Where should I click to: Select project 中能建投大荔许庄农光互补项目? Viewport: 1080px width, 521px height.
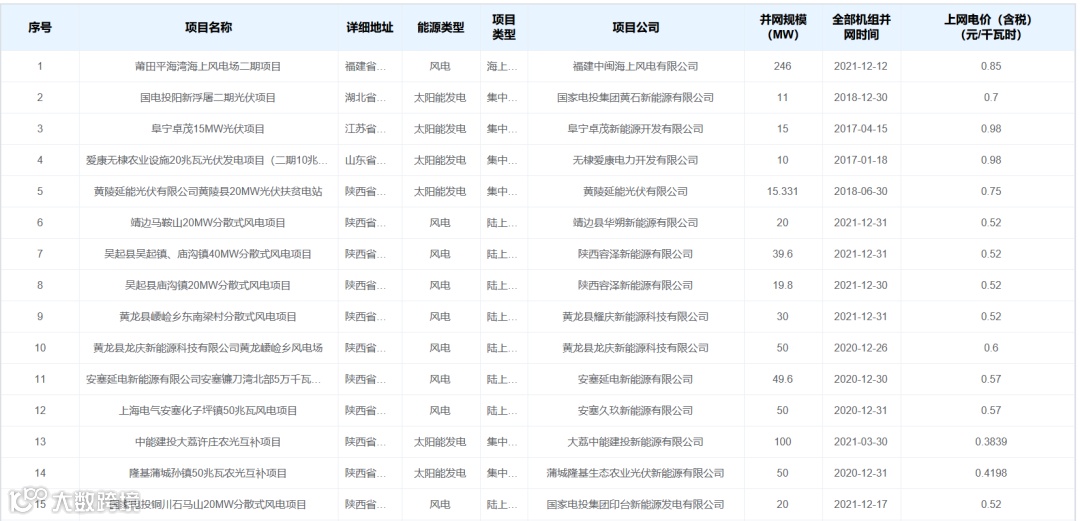tap(208, 442)
